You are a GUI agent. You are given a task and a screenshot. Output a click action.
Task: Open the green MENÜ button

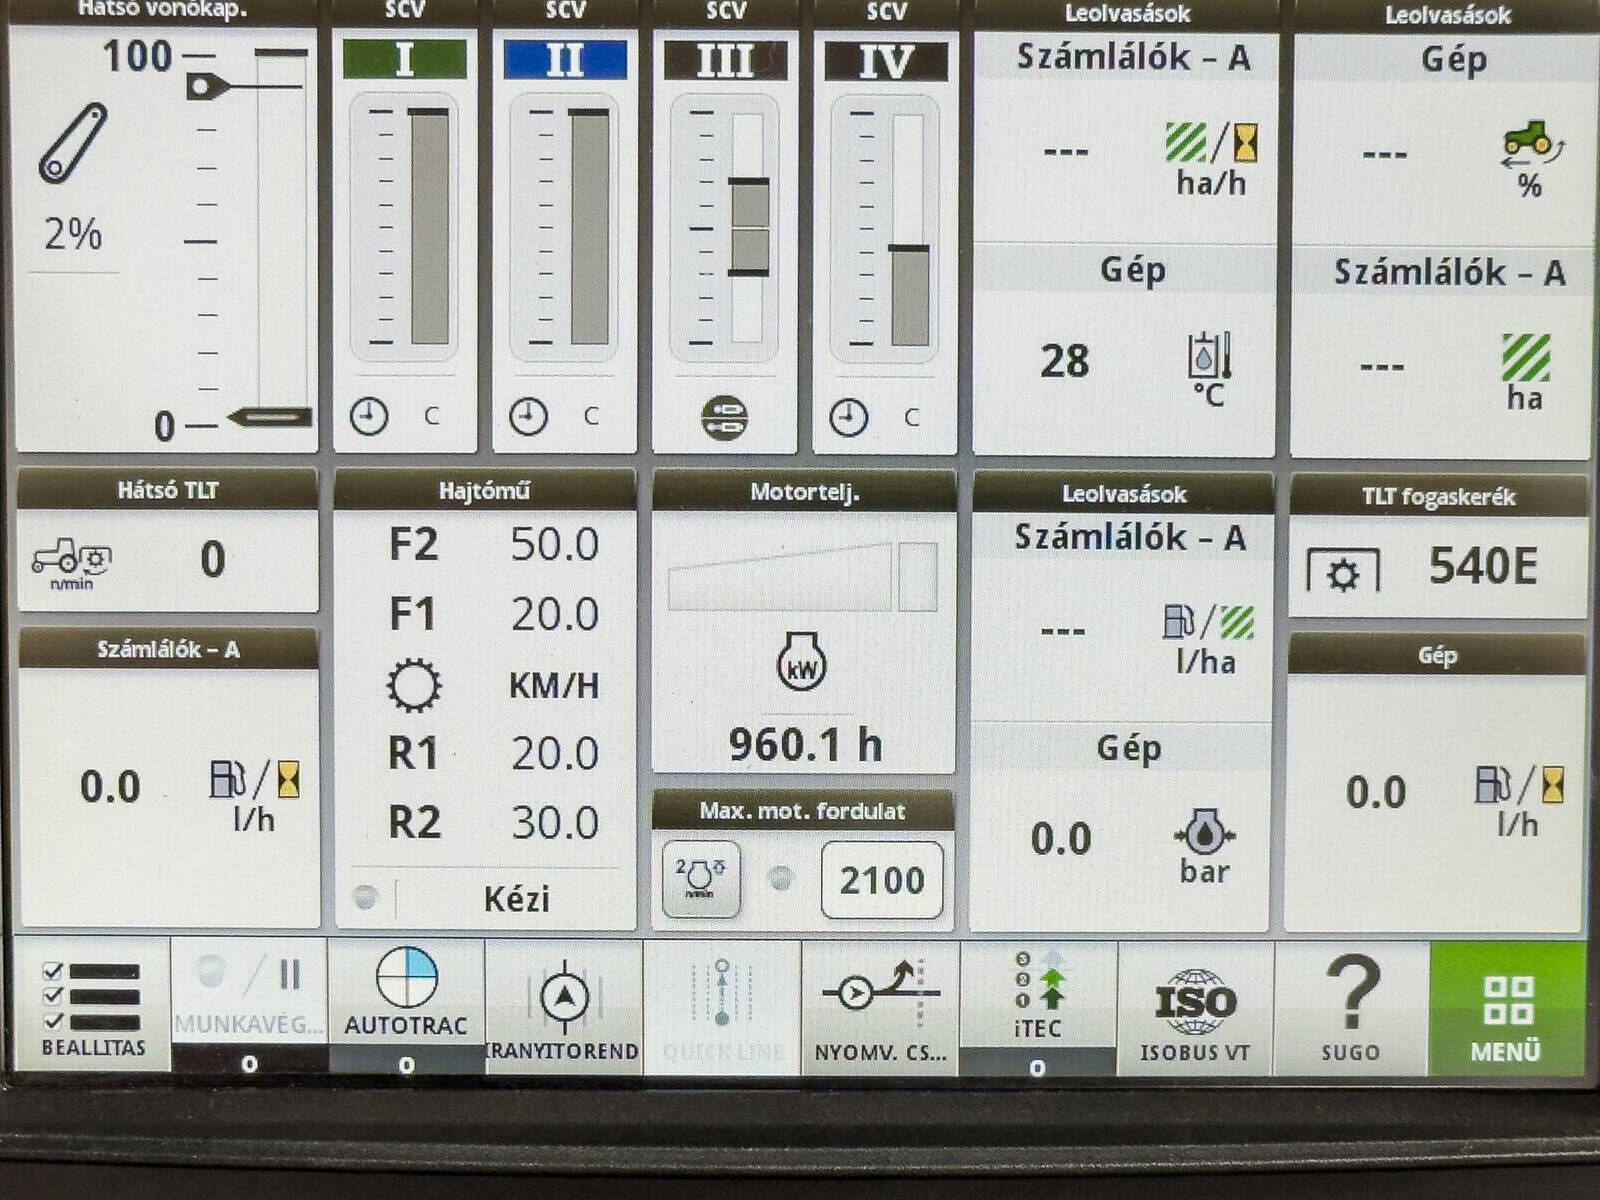point(1507,1008)
